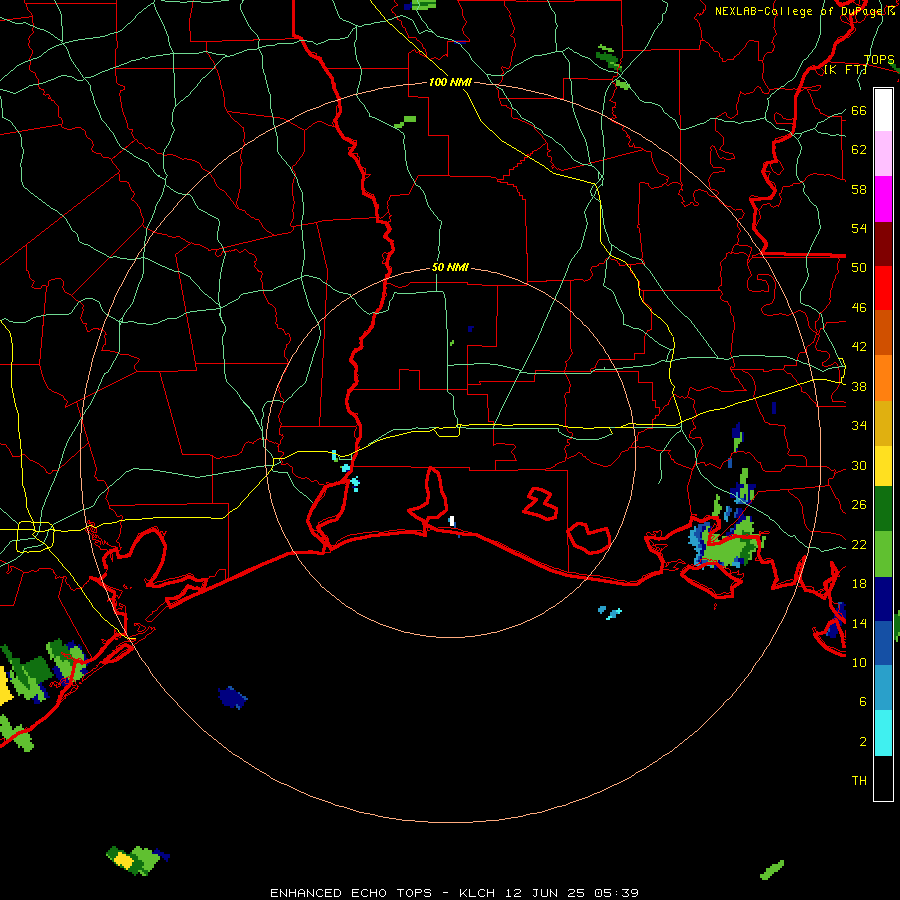Click the 66 value on legend
900x900 pixels.
(859, 110)
